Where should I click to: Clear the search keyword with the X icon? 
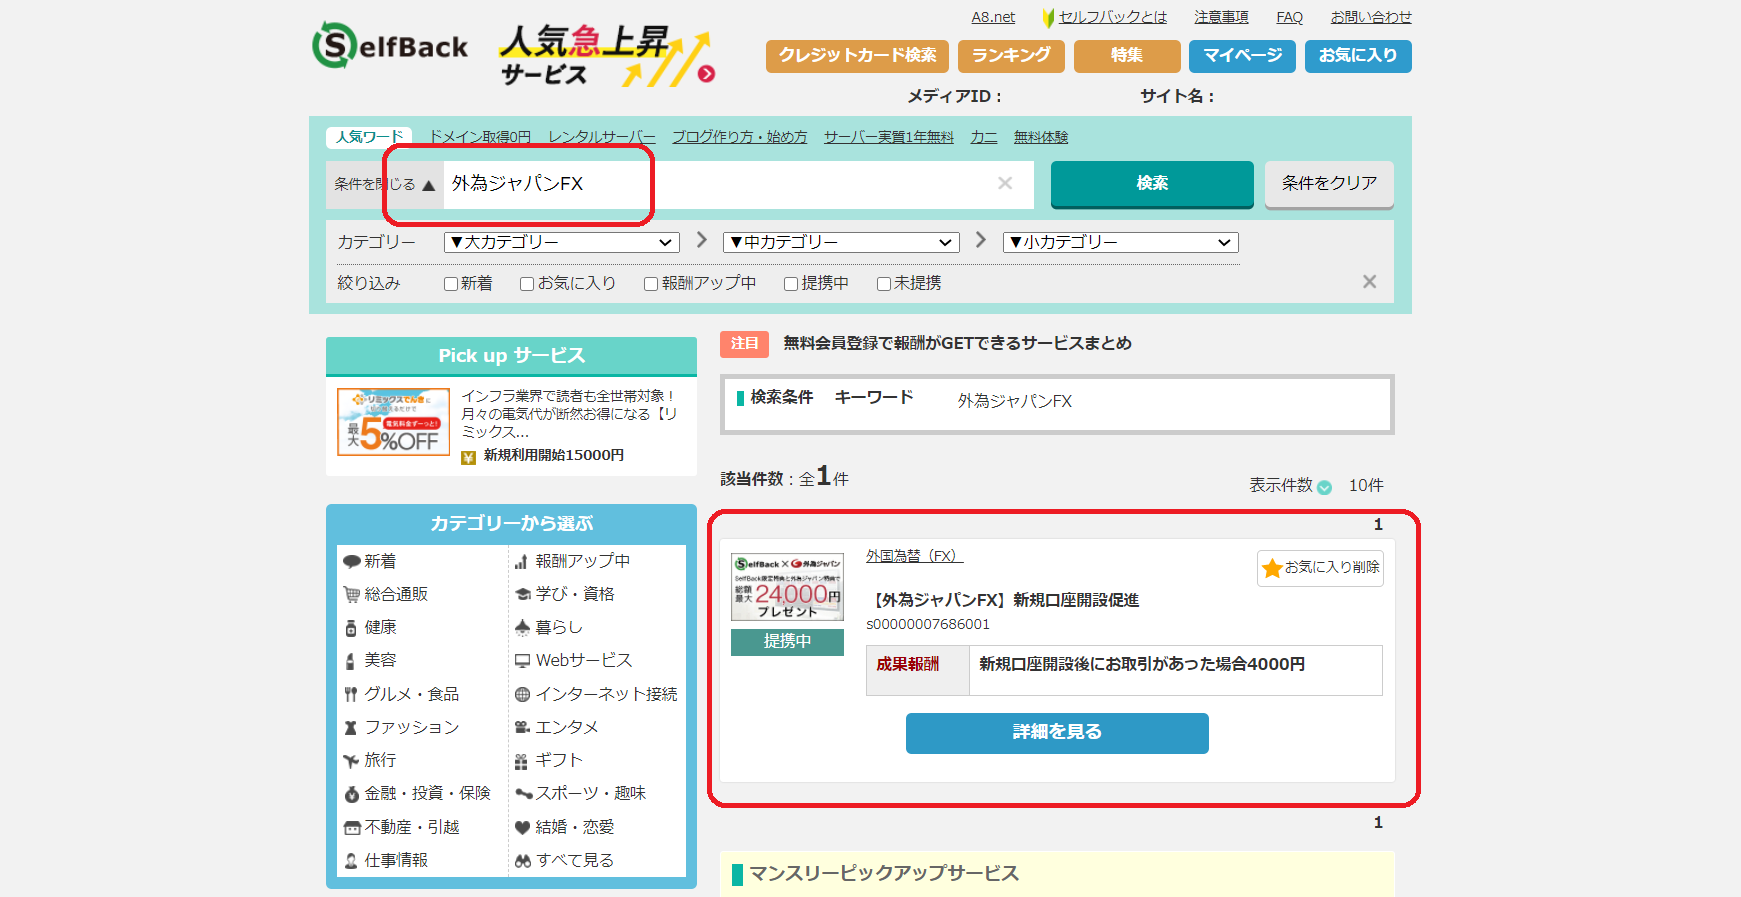pyautogui.click(x=1005, y=183)
